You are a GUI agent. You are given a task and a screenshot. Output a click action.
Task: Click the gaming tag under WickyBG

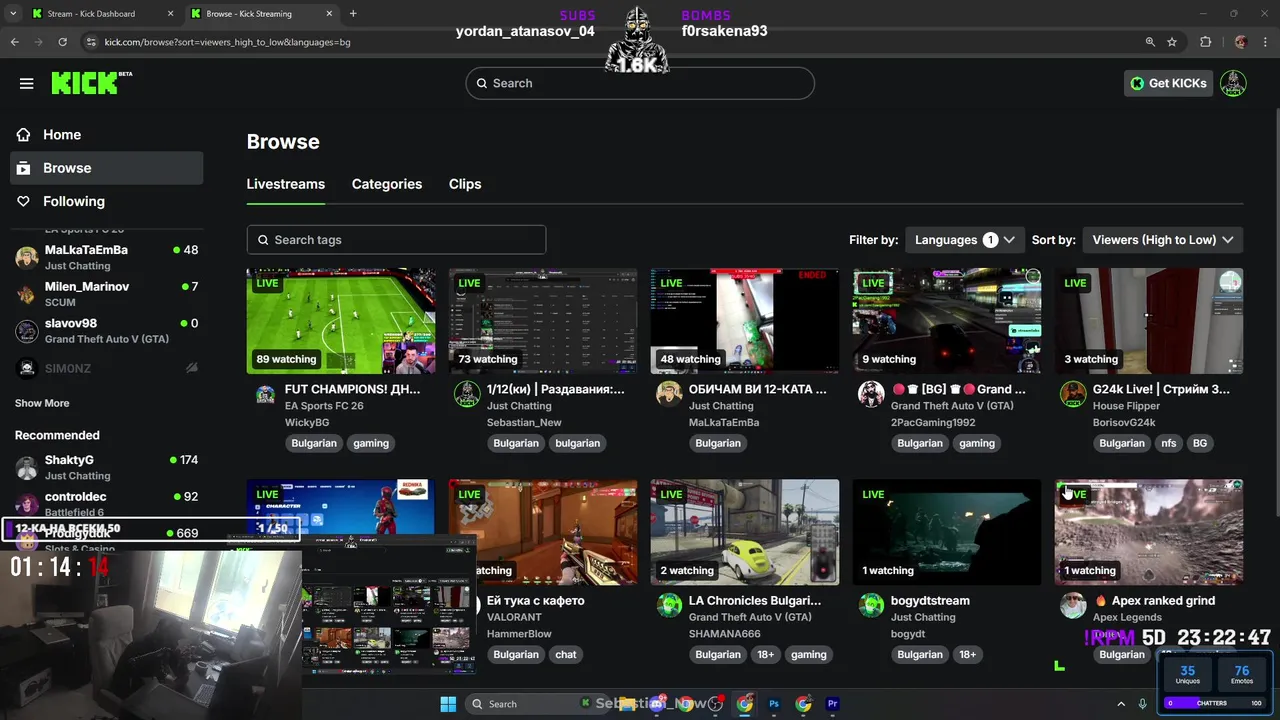[x=371, y=443]
